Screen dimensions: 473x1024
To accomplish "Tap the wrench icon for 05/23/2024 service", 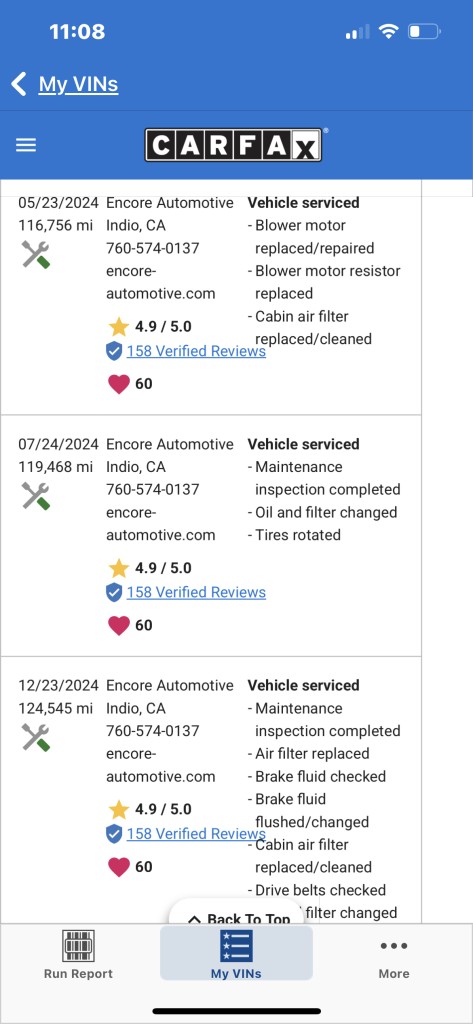I will point(35,254).
